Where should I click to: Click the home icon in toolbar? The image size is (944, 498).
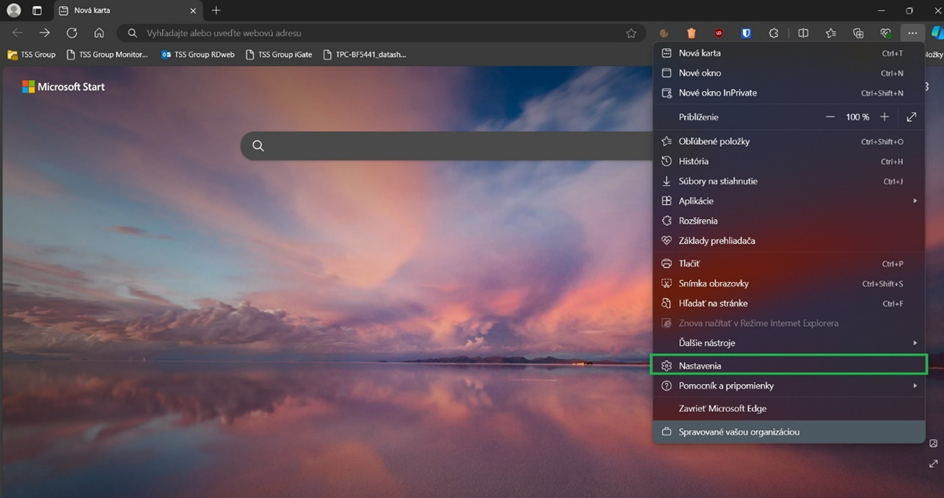98,33
